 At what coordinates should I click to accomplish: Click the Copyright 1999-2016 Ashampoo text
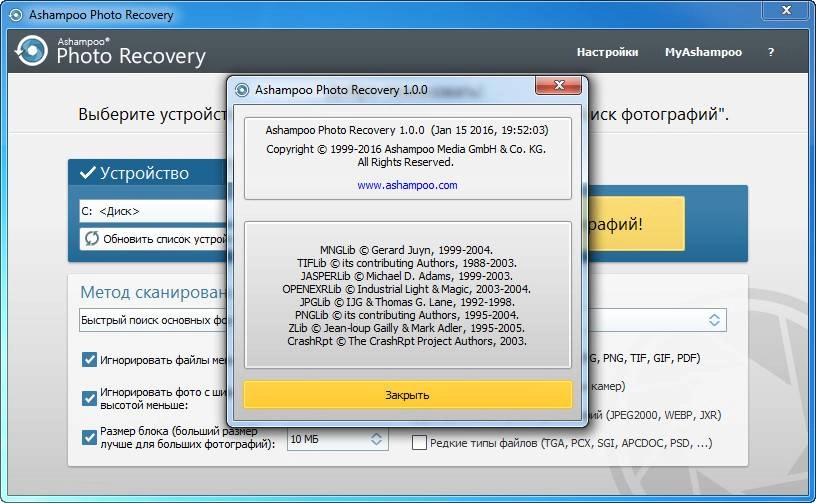tap(406, 149)
